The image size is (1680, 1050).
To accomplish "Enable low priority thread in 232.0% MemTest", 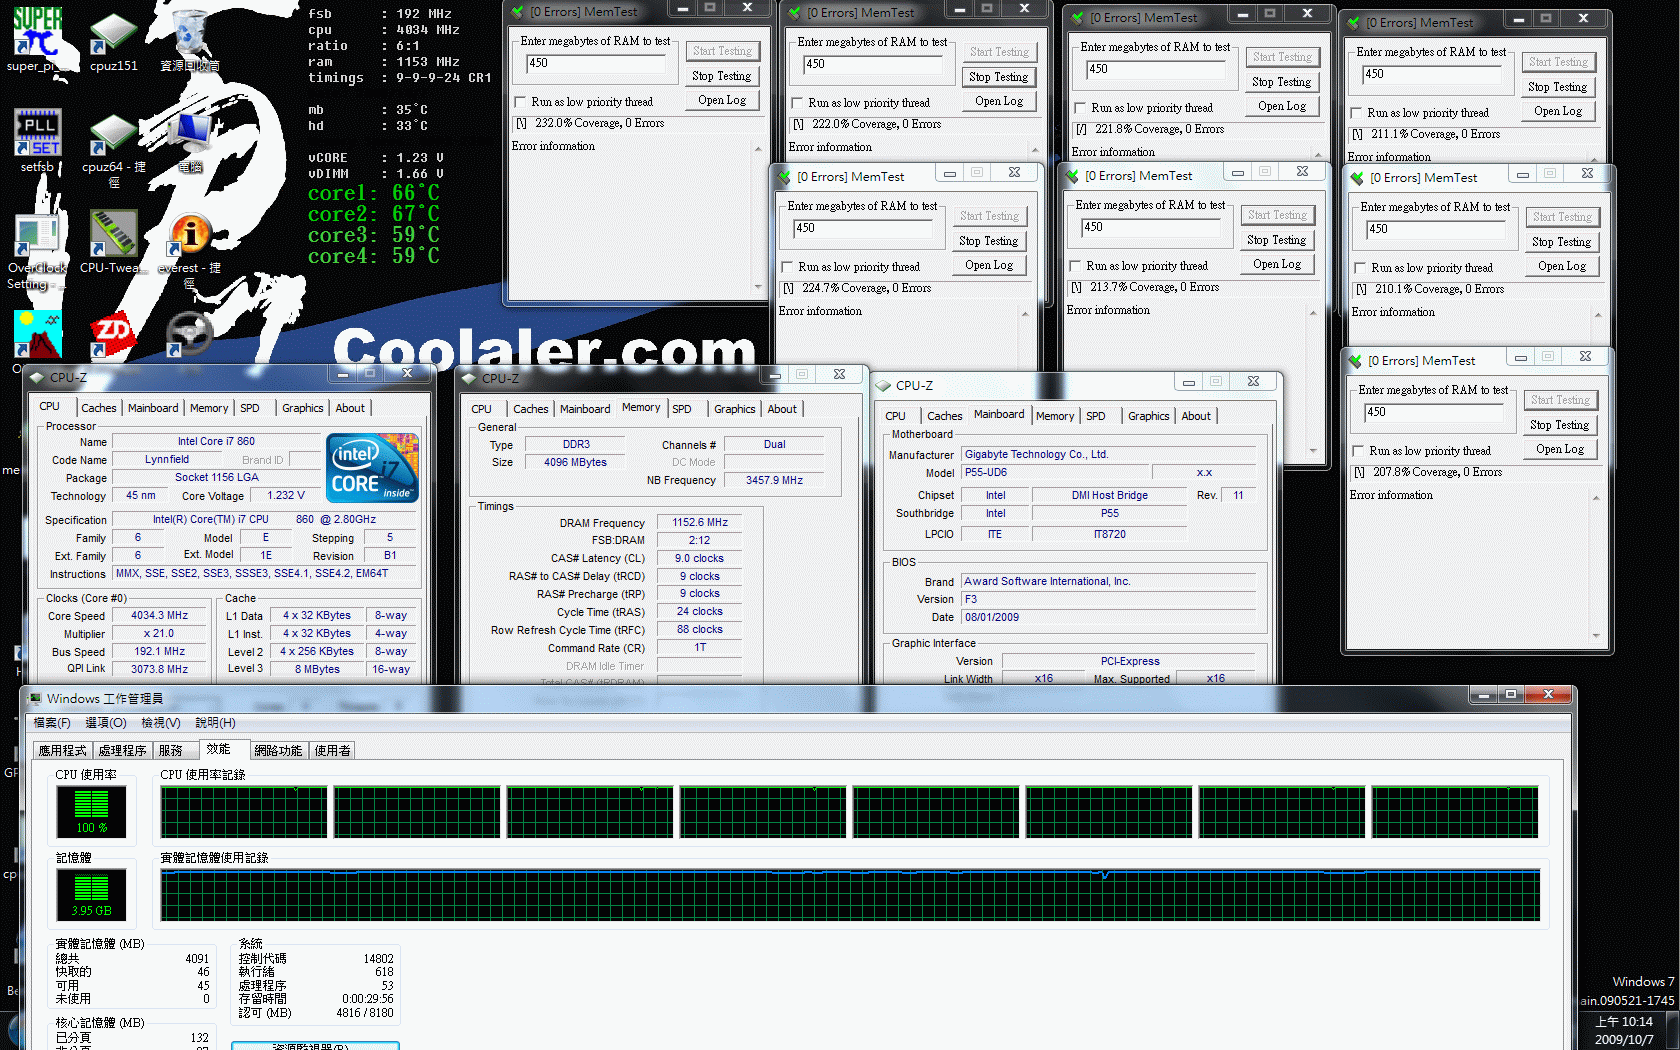I will [520, 102].
